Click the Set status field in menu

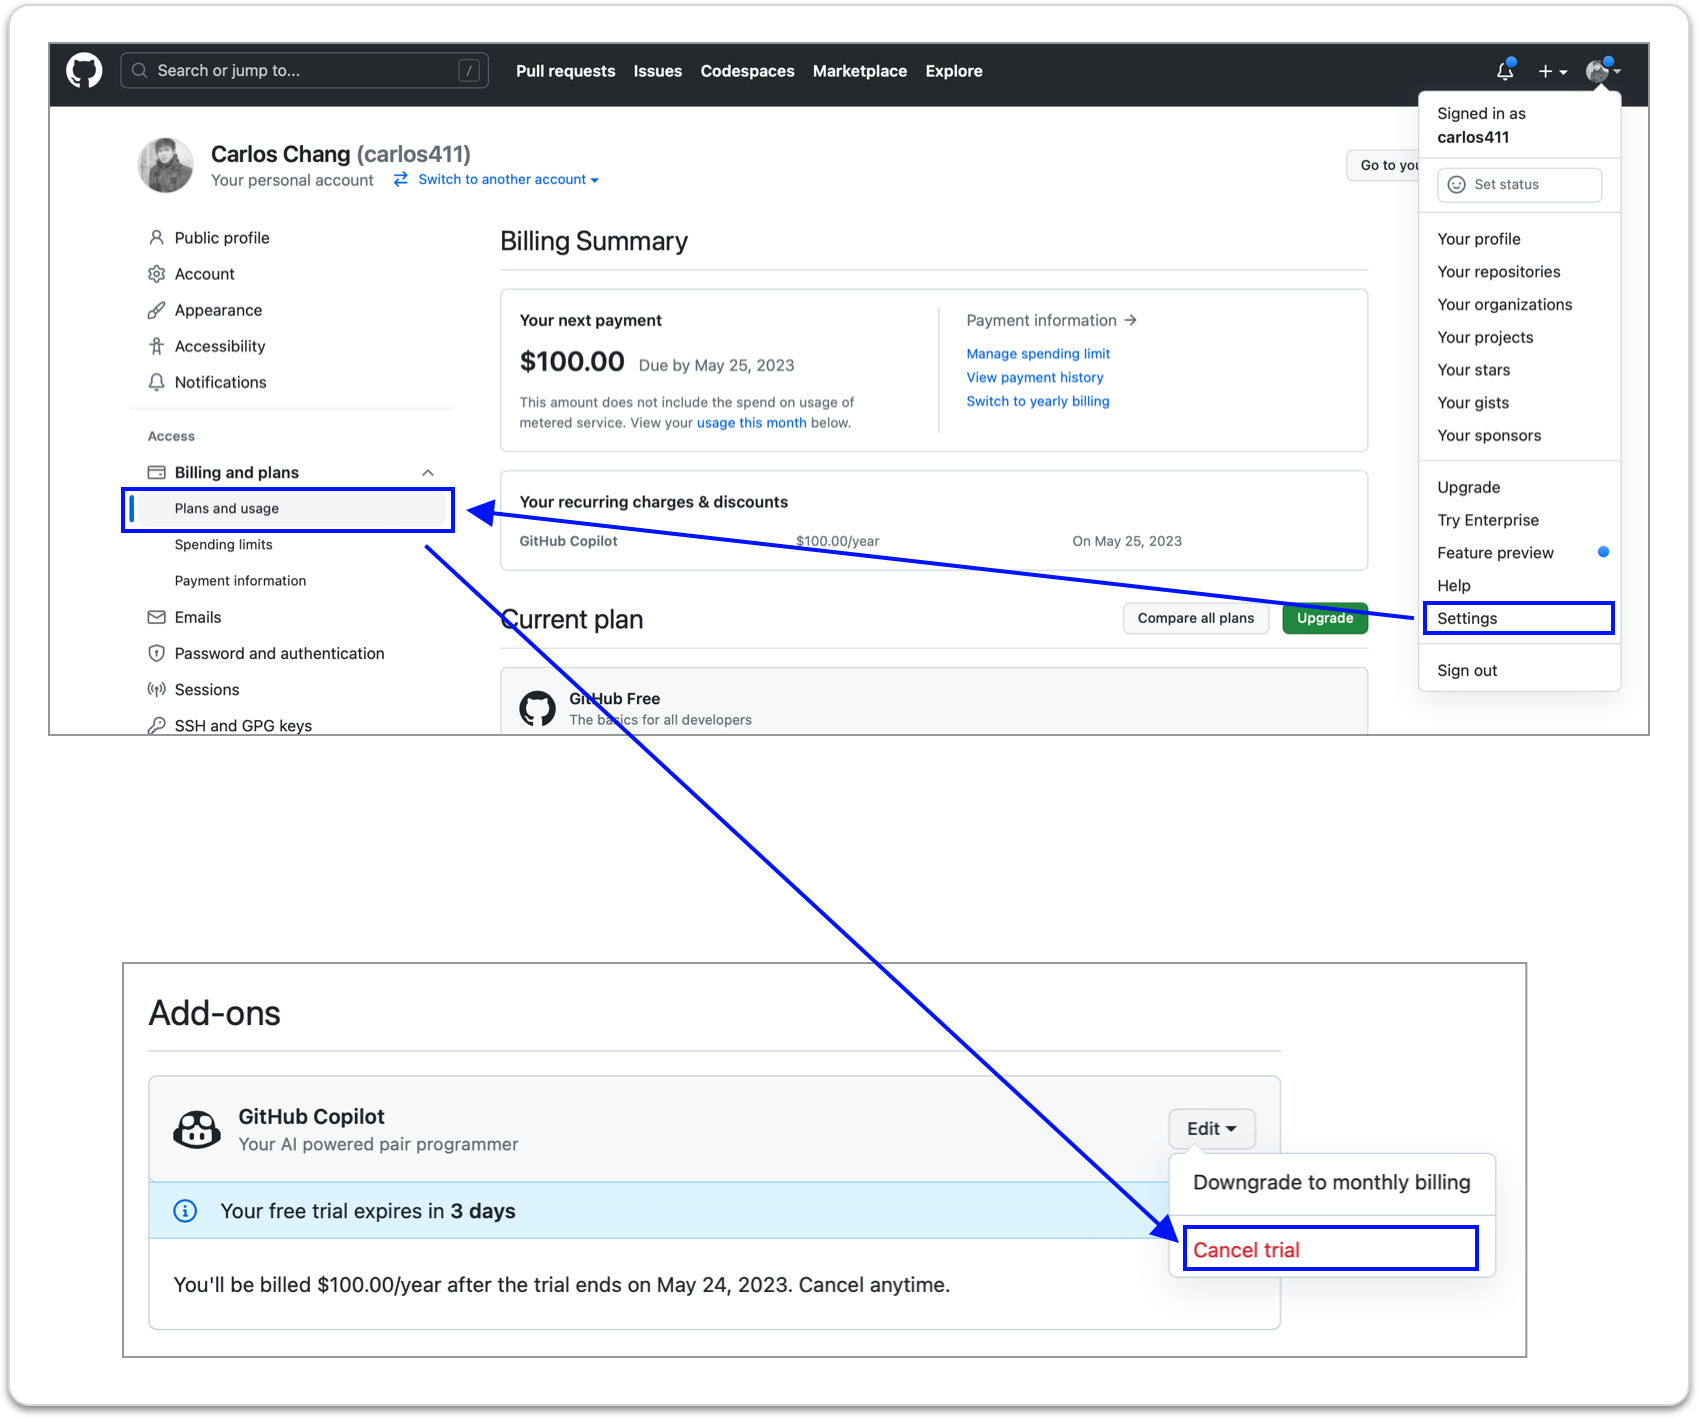point(1519,185)
